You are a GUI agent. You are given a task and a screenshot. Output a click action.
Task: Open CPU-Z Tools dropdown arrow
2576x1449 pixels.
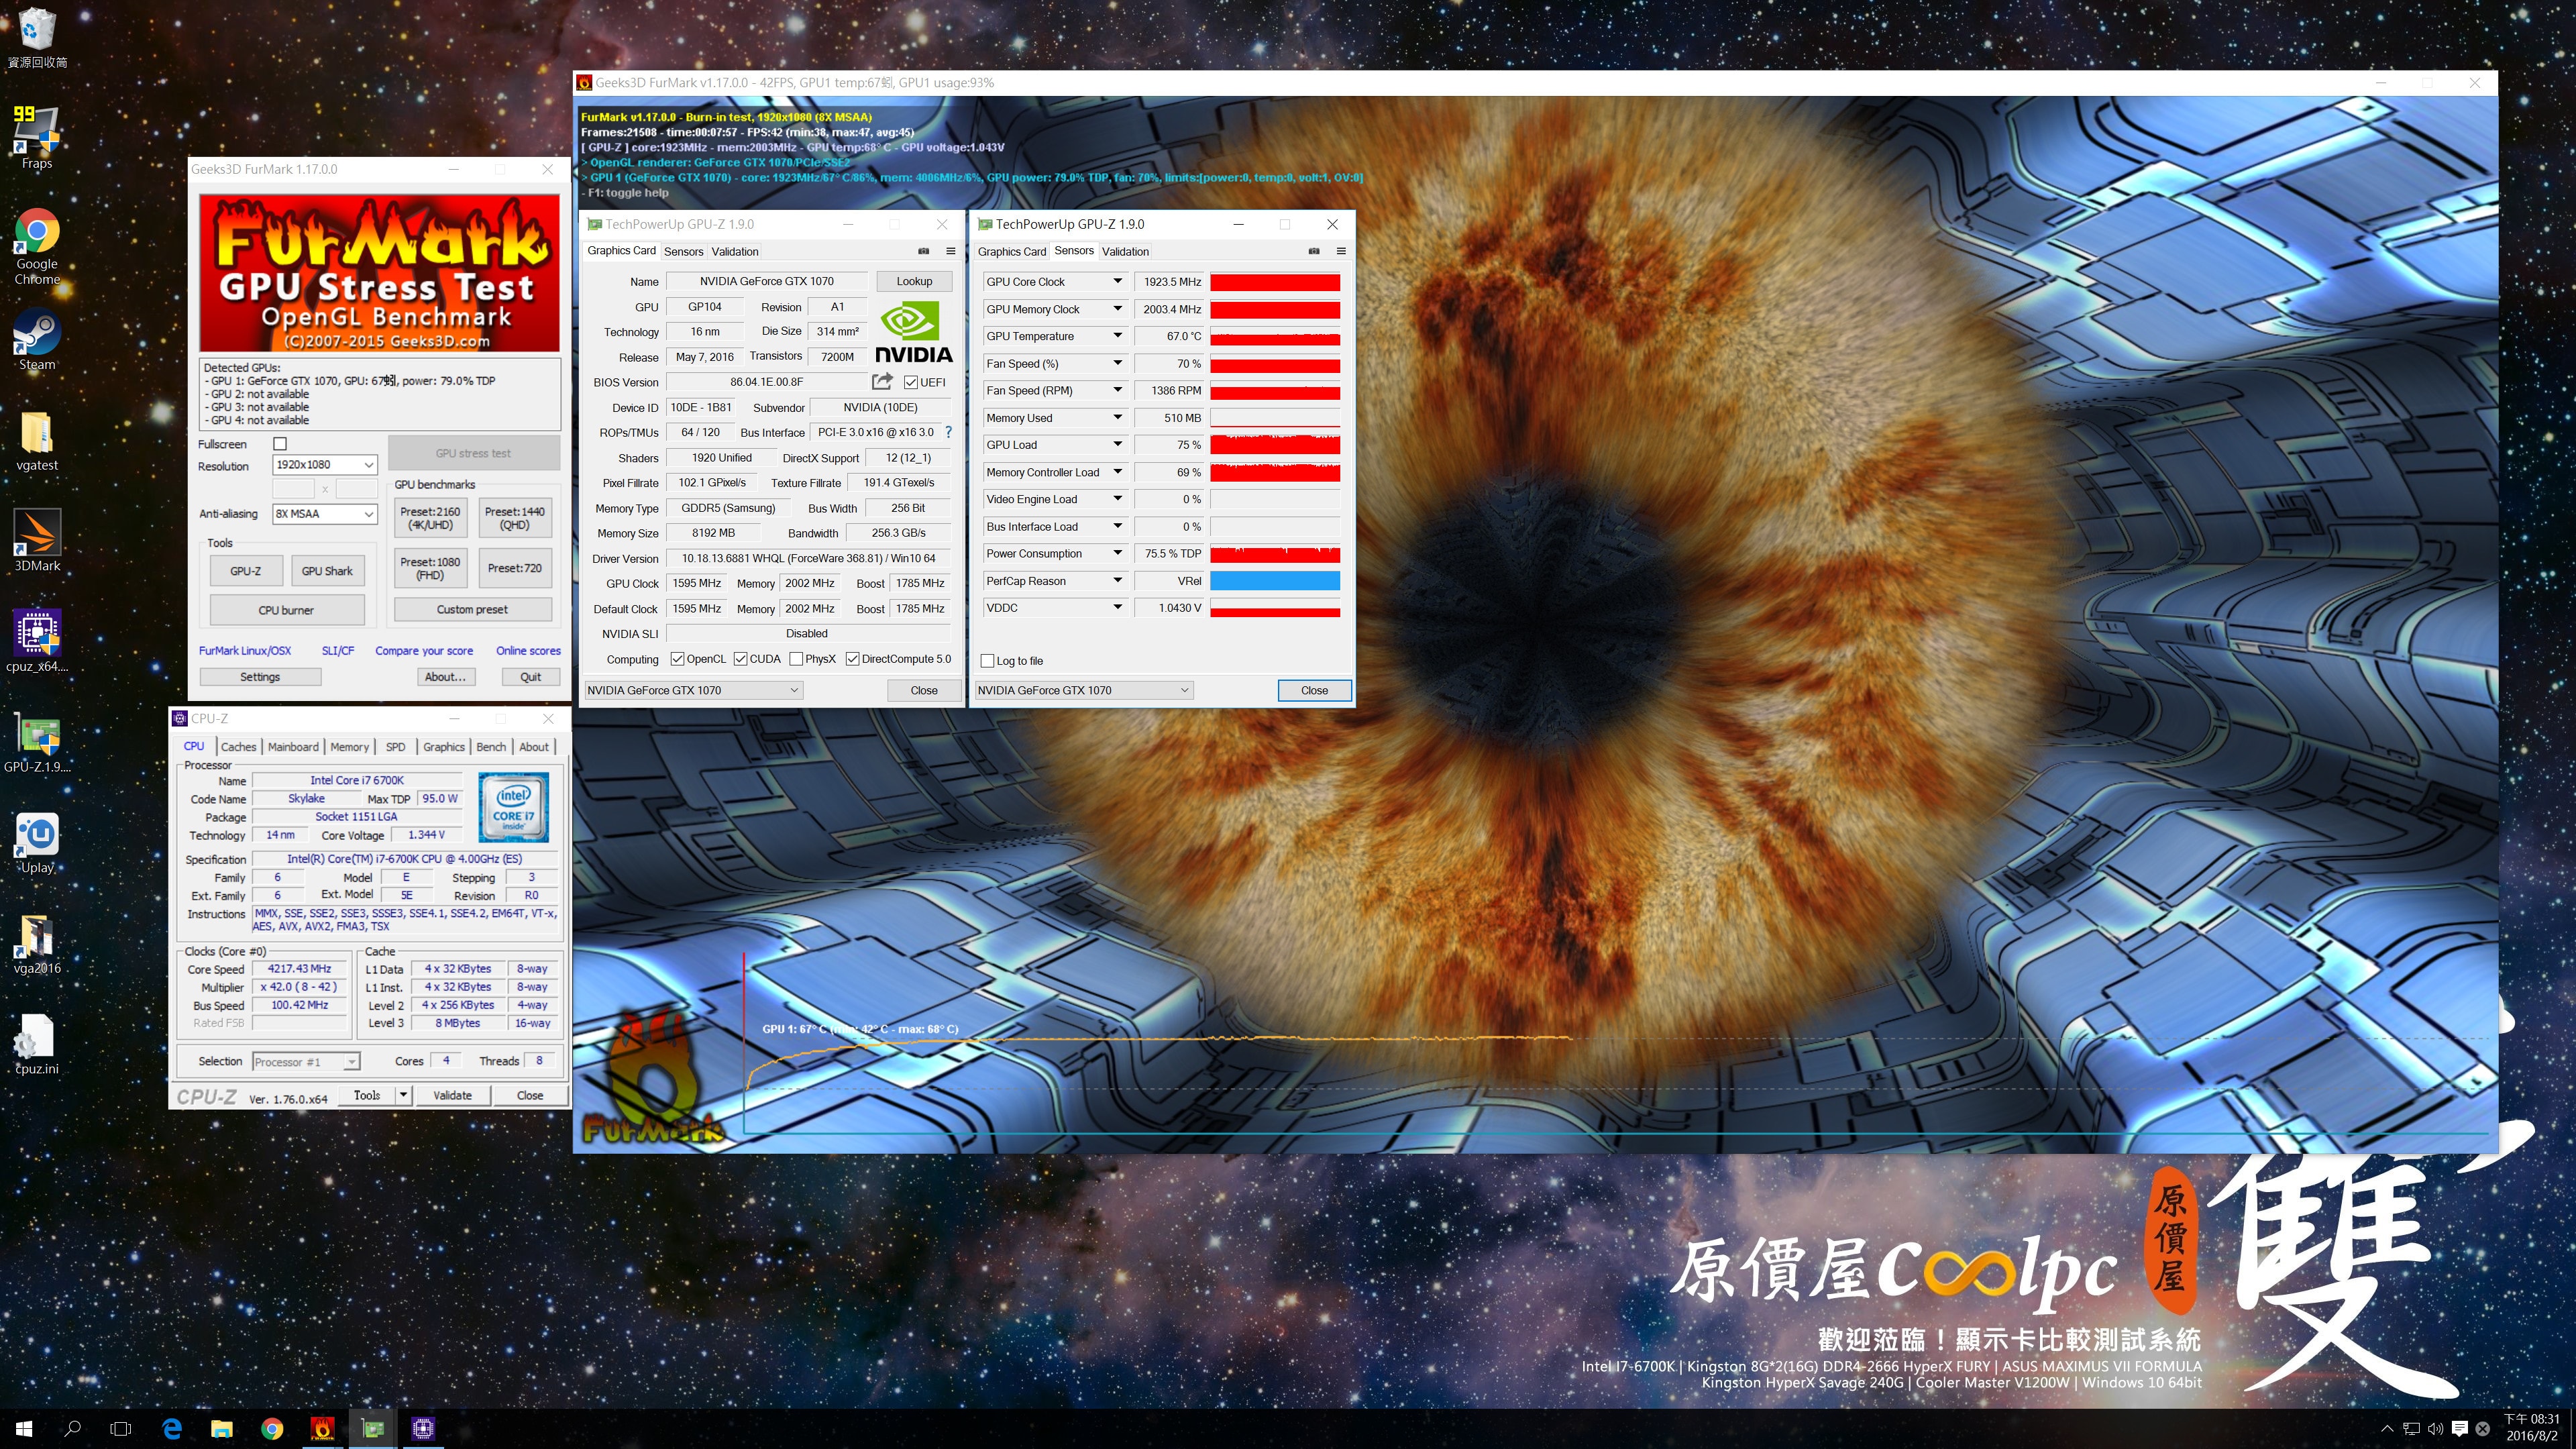tap(403, 1095)
